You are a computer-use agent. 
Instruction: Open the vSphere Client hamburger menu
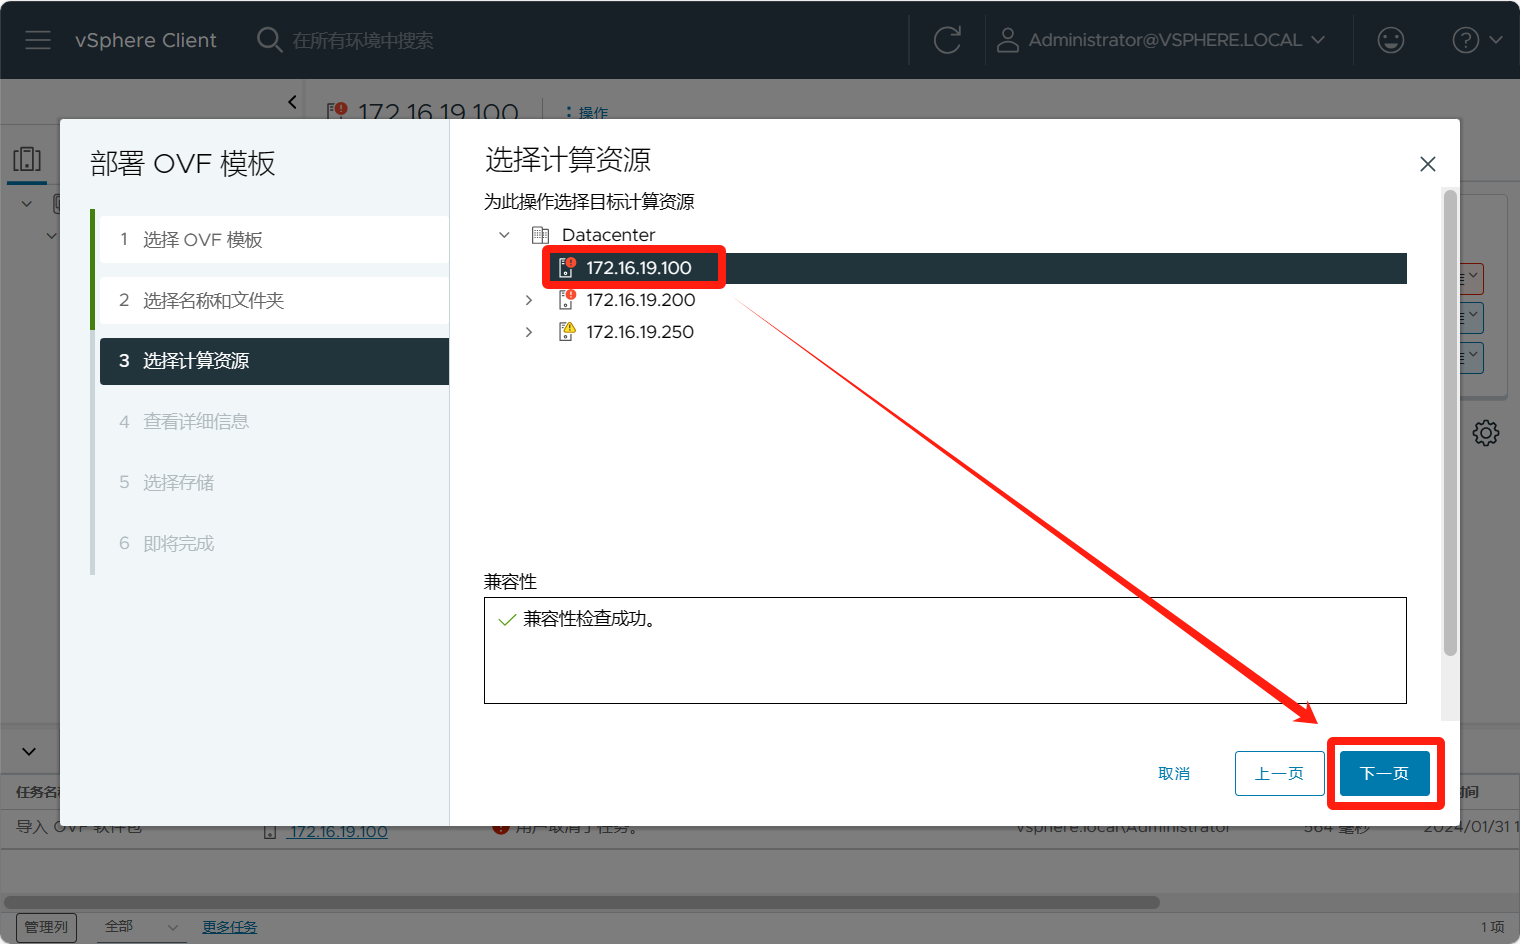[38, 40]
